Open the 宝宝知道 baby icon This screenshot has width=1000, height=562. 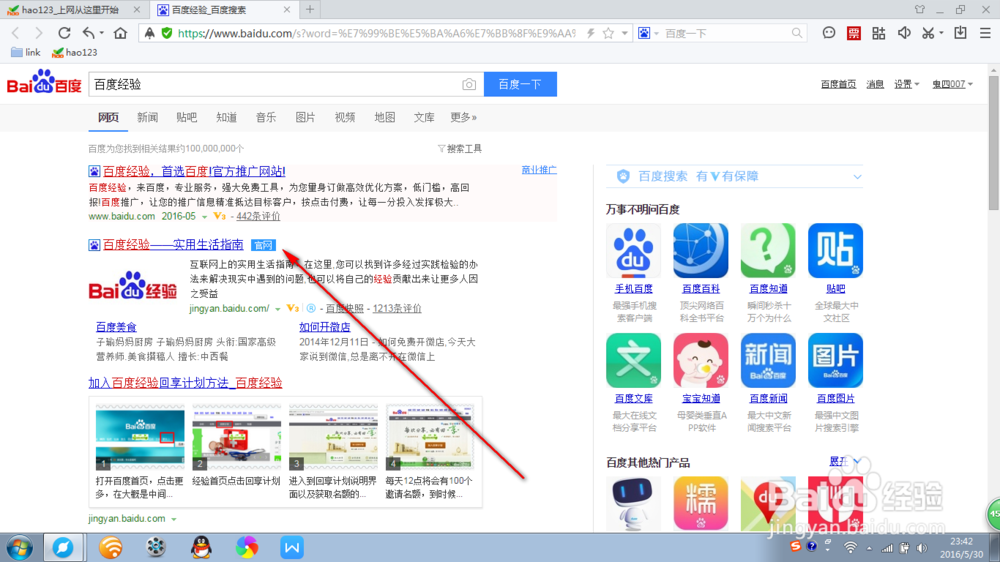pos(701,360)
